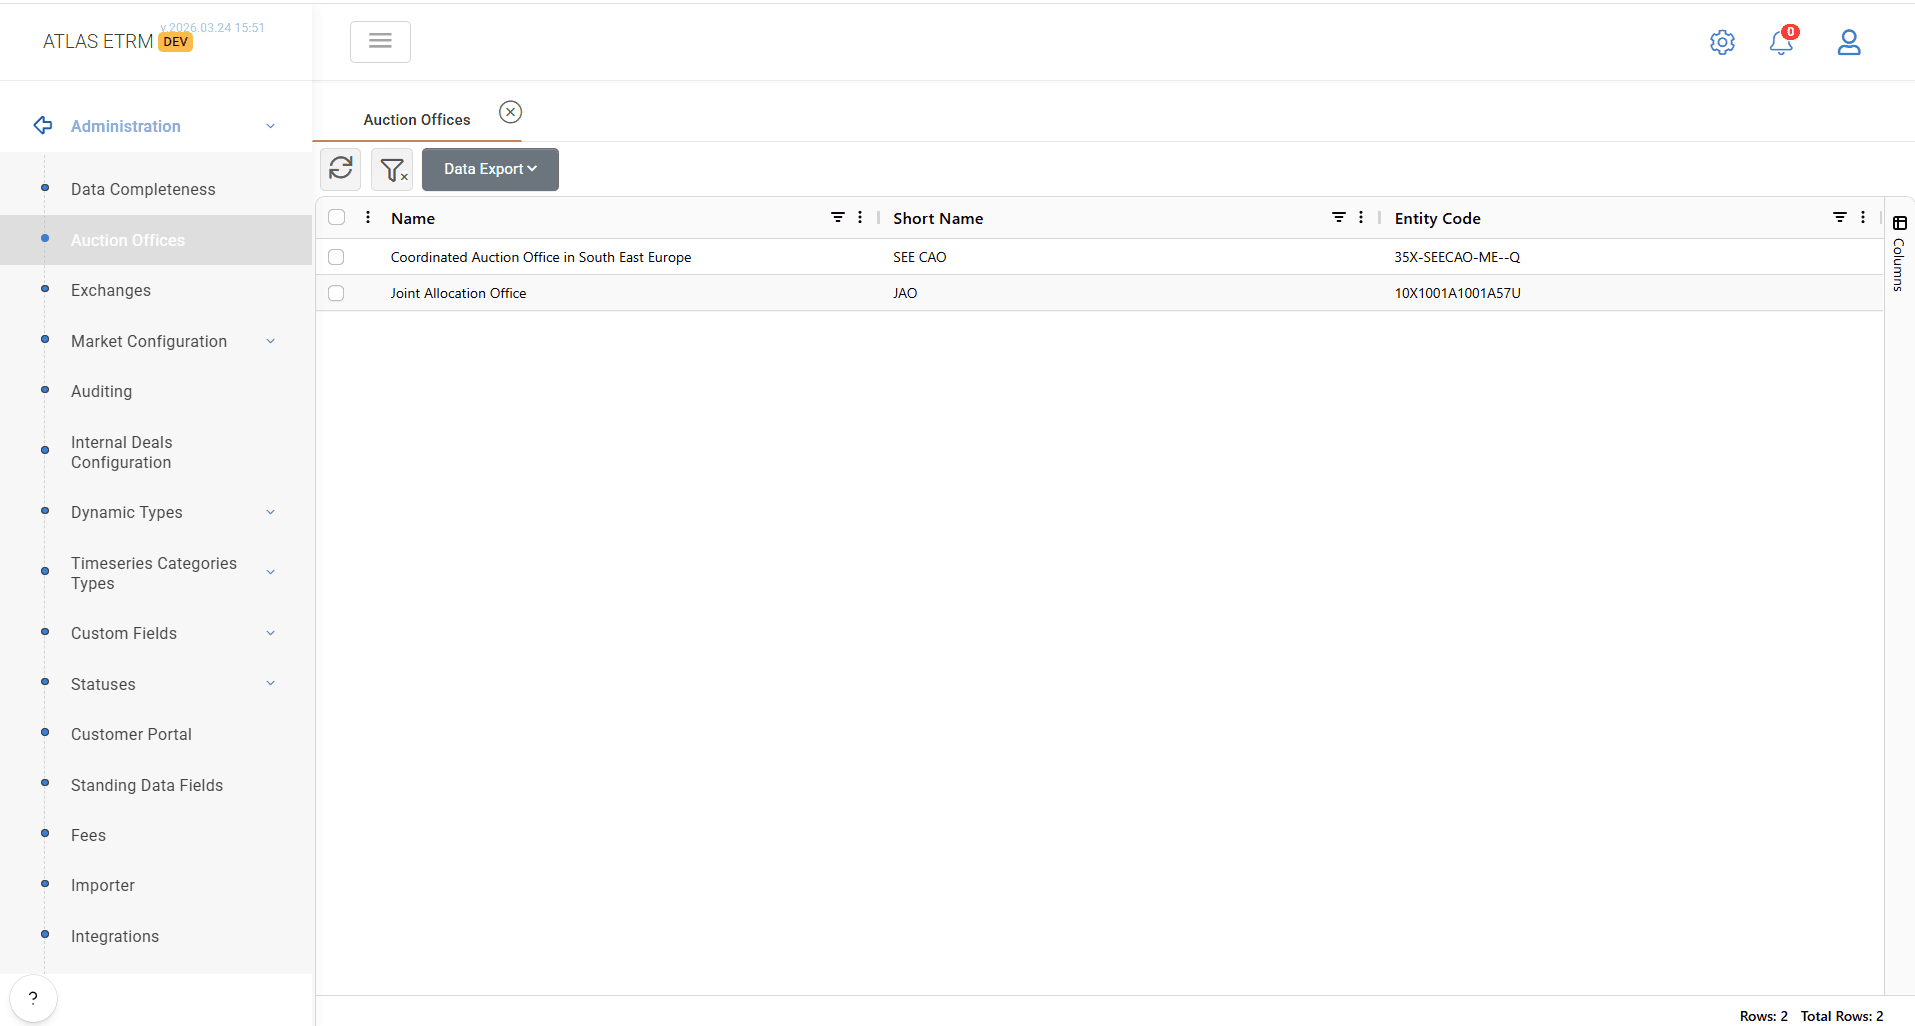Open Exchanges in sidebar
1915x1026 pixels.
coord(111,290)
